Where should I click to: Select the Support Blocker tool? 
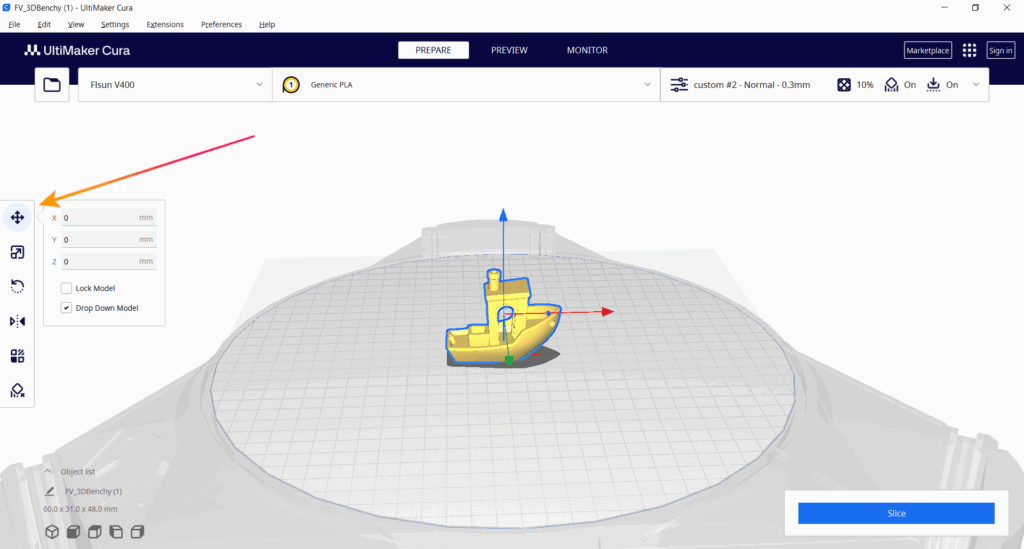18,390
